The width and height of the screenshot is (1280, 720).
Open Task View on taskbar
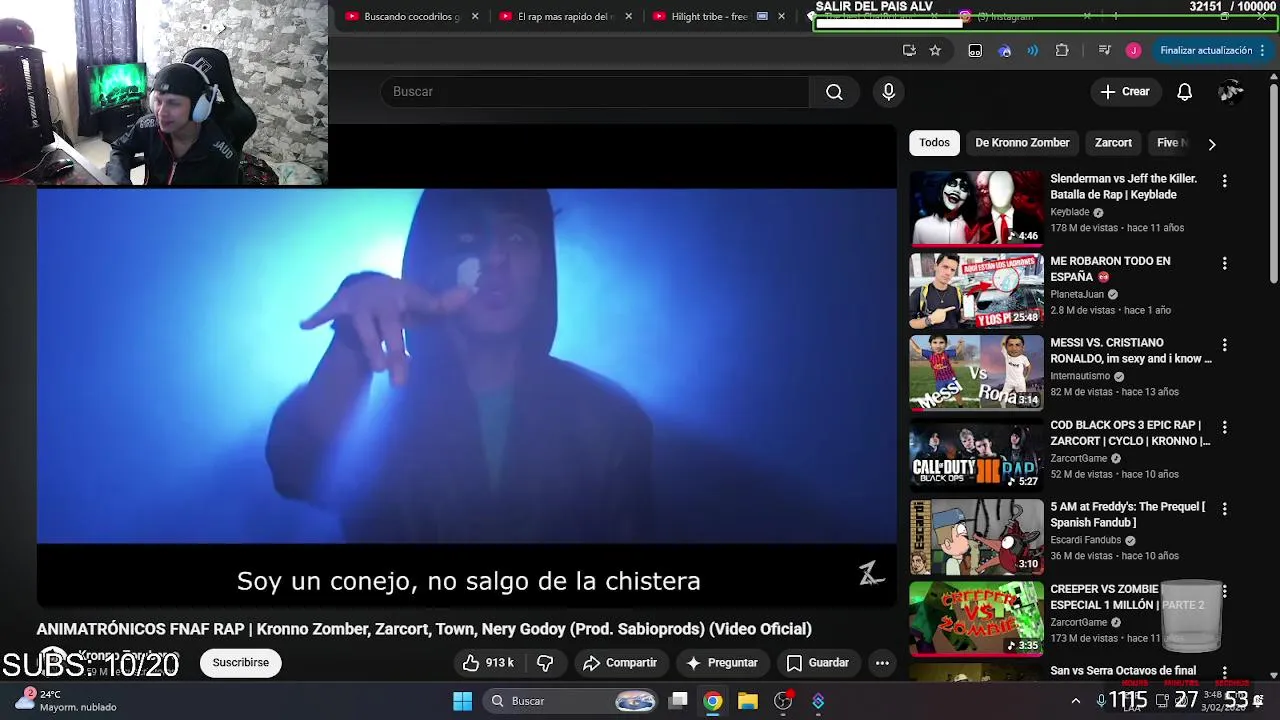[x=678, y=701]
